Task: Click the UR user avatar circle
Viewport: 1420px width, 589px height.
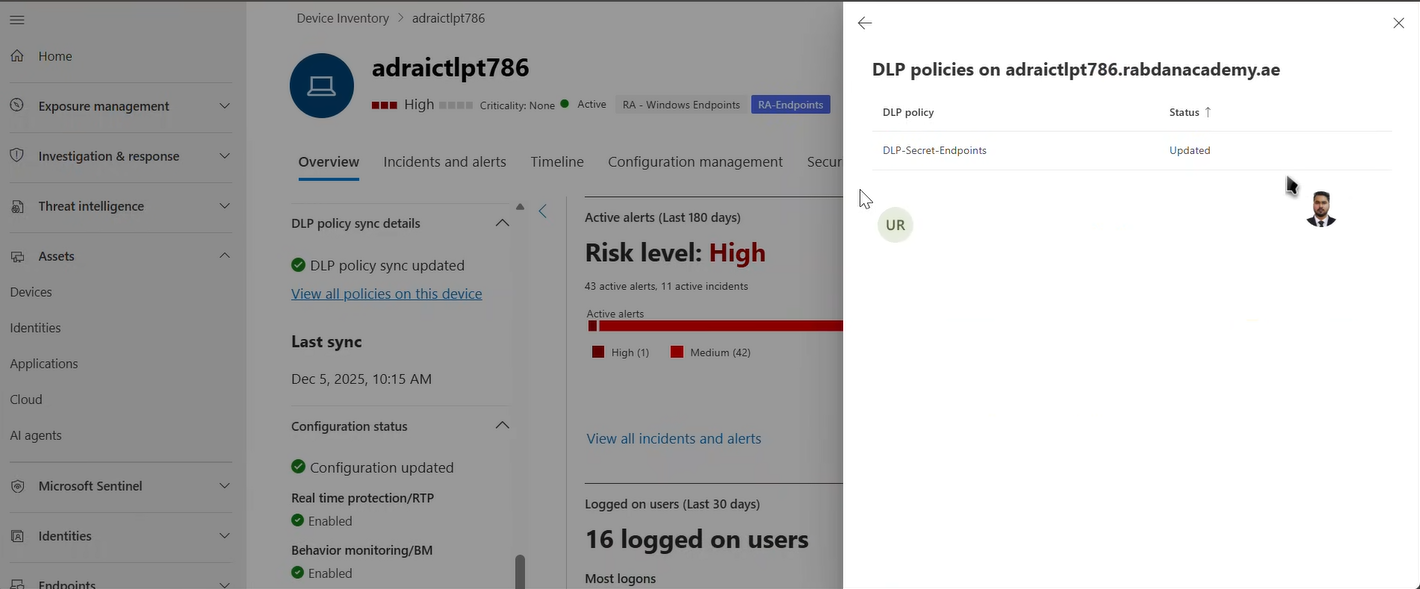Action: click(894, 224)
